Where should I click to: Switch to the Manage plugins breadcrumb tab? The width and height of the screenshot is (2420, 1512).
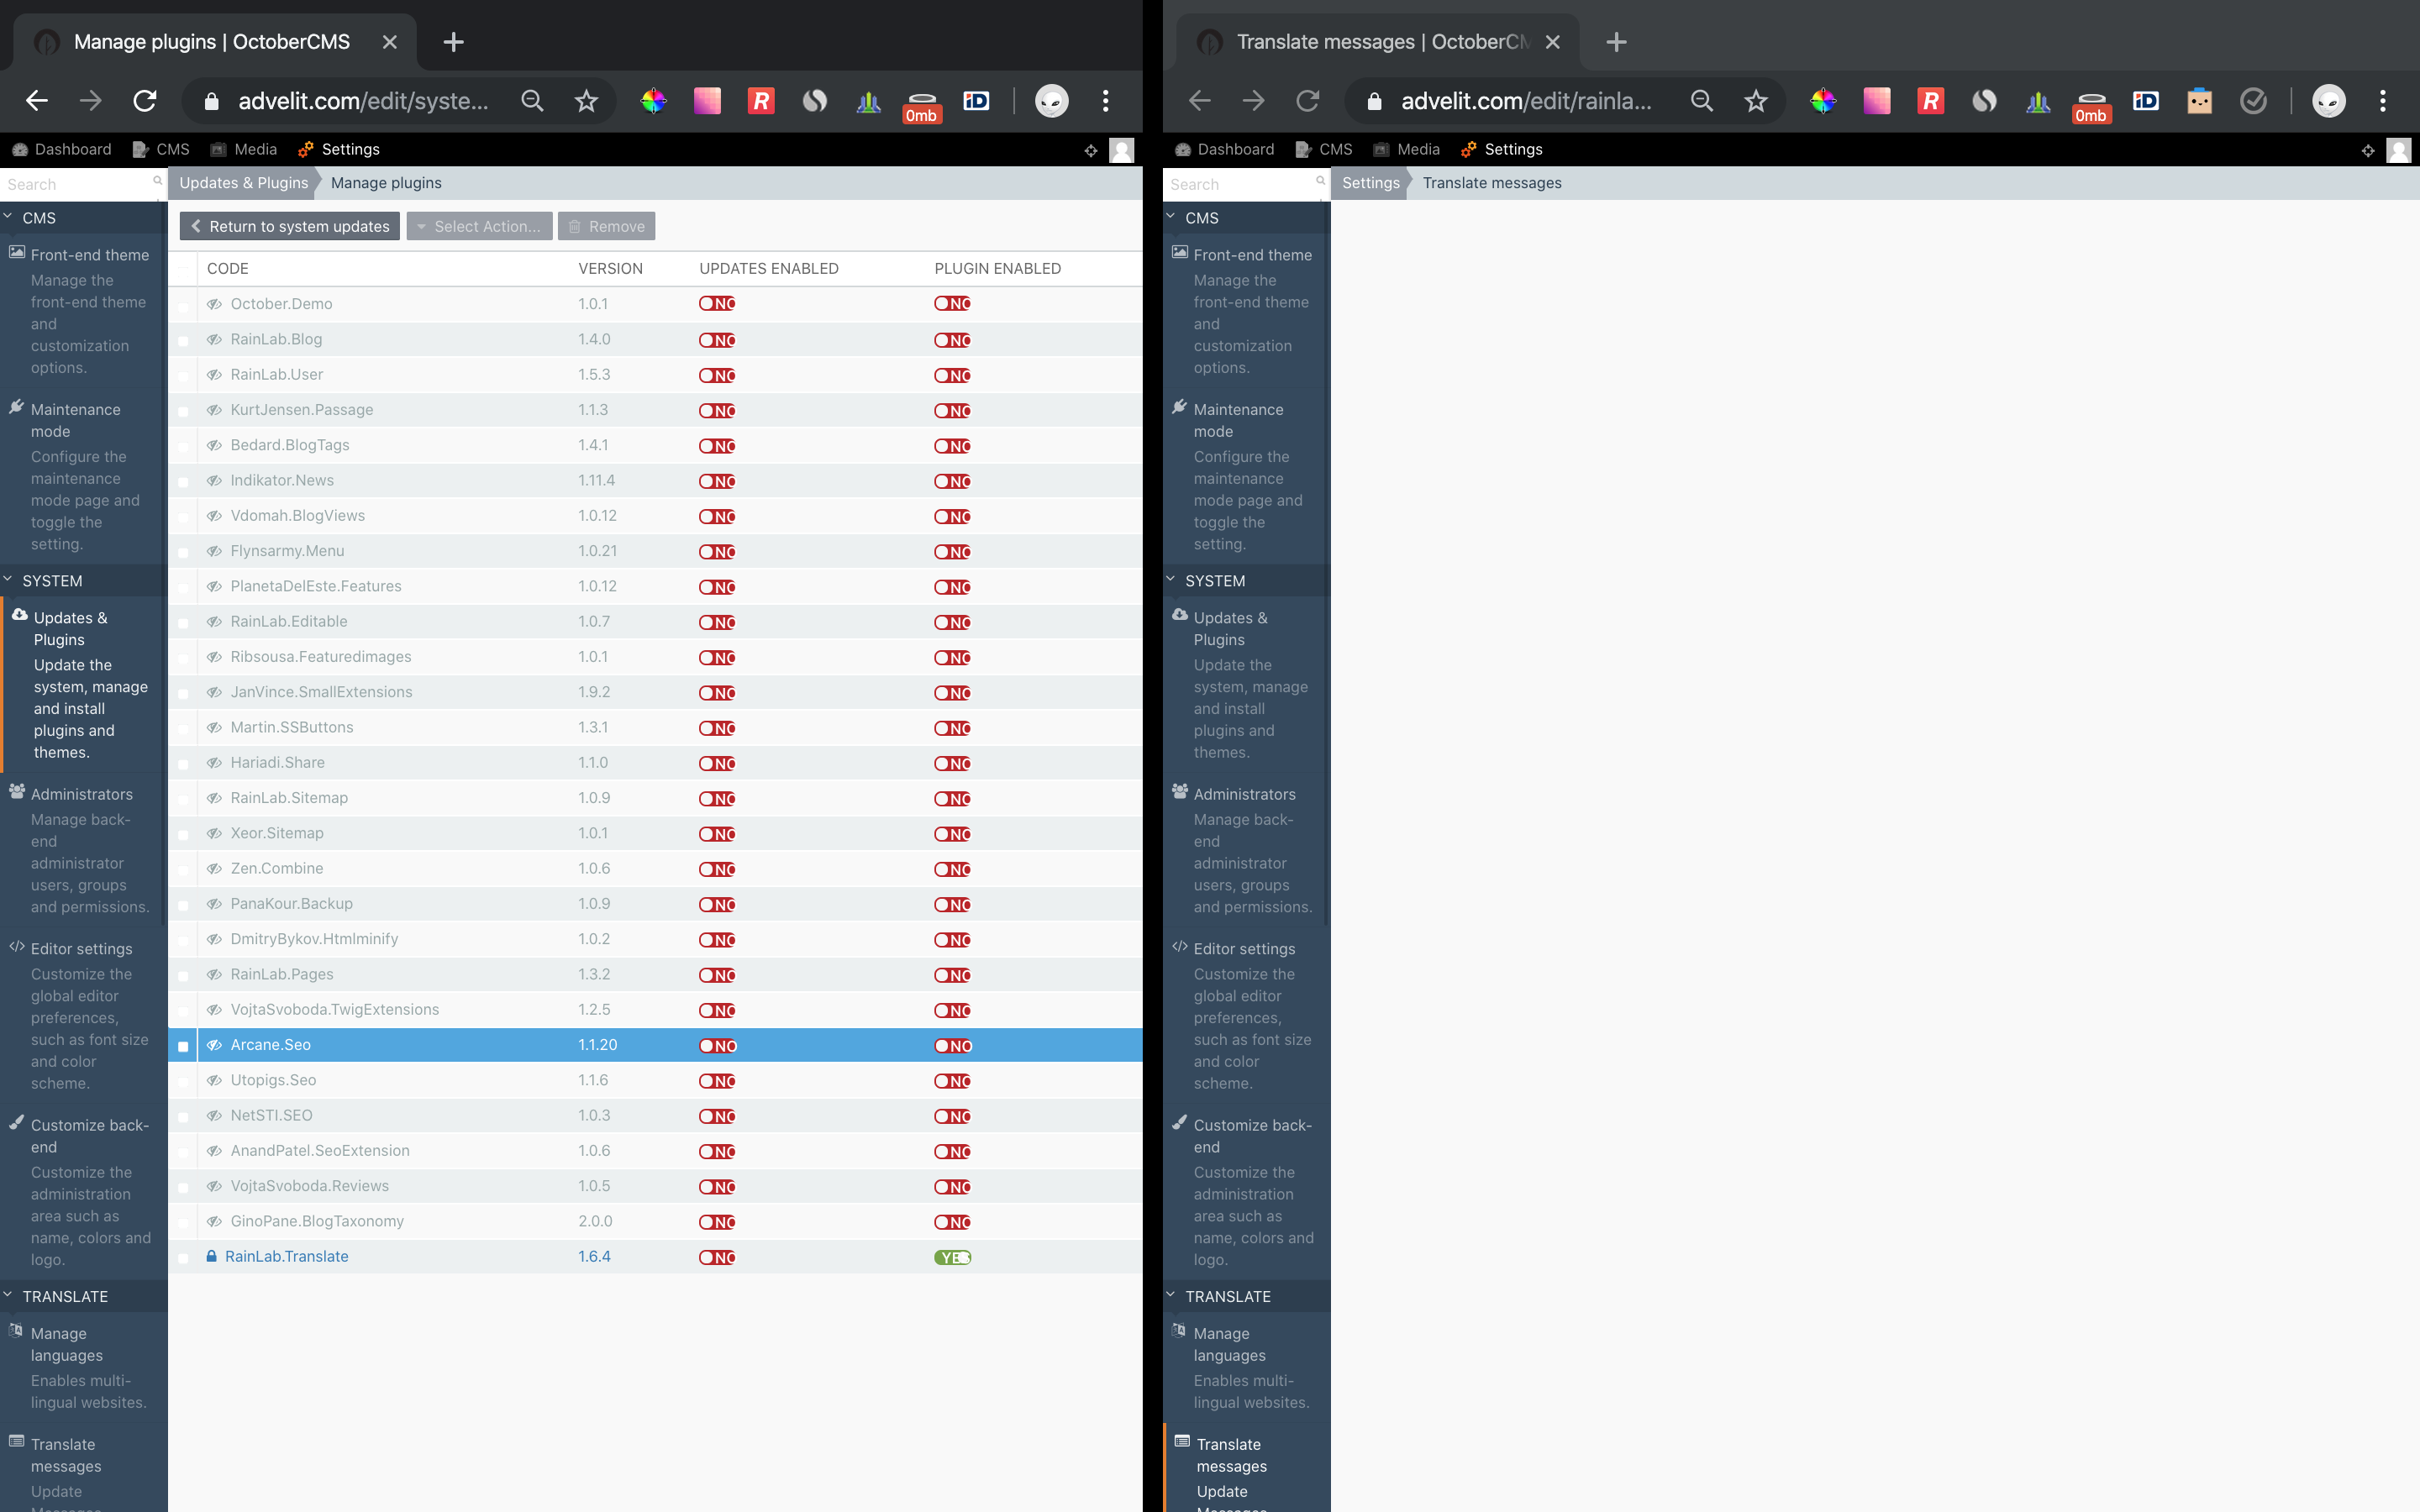point(385,183)
